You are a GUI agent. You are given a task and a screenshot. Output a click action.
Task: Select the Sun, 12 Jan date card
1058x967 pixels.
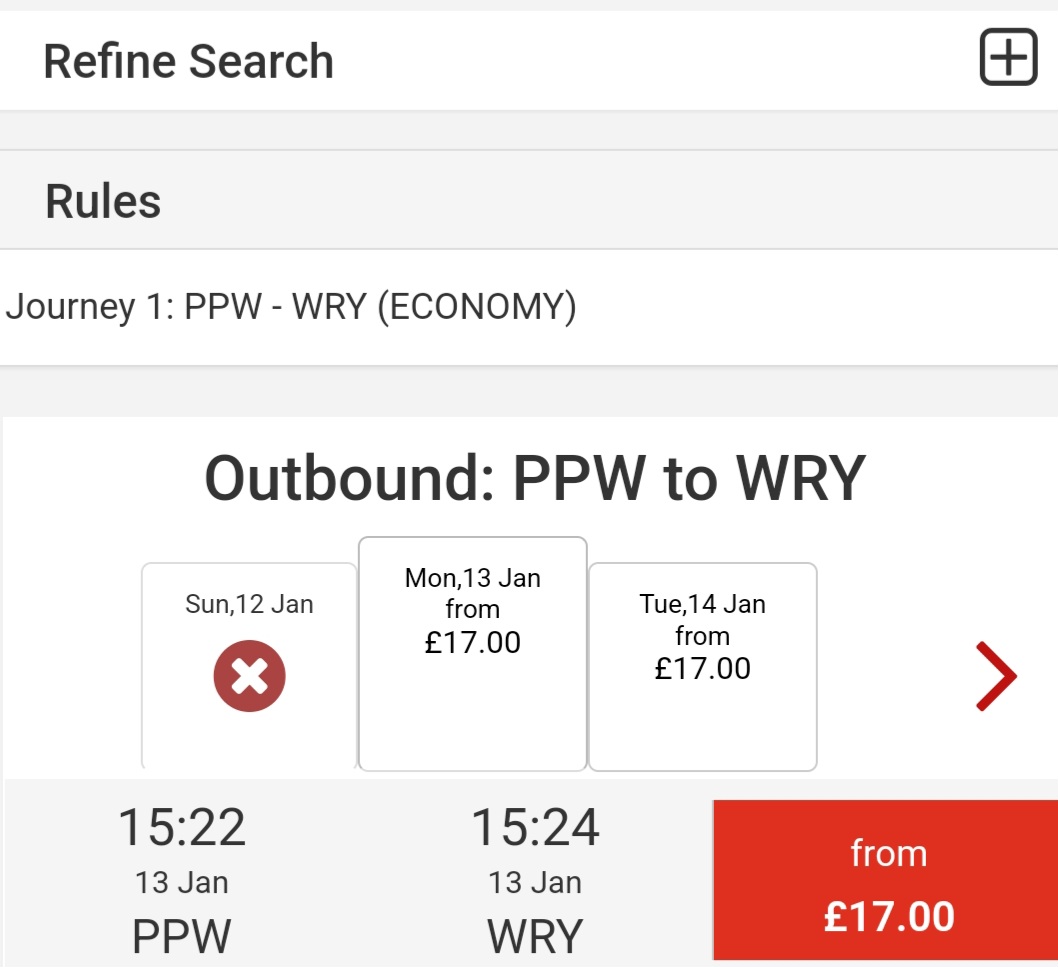[249, 666]
